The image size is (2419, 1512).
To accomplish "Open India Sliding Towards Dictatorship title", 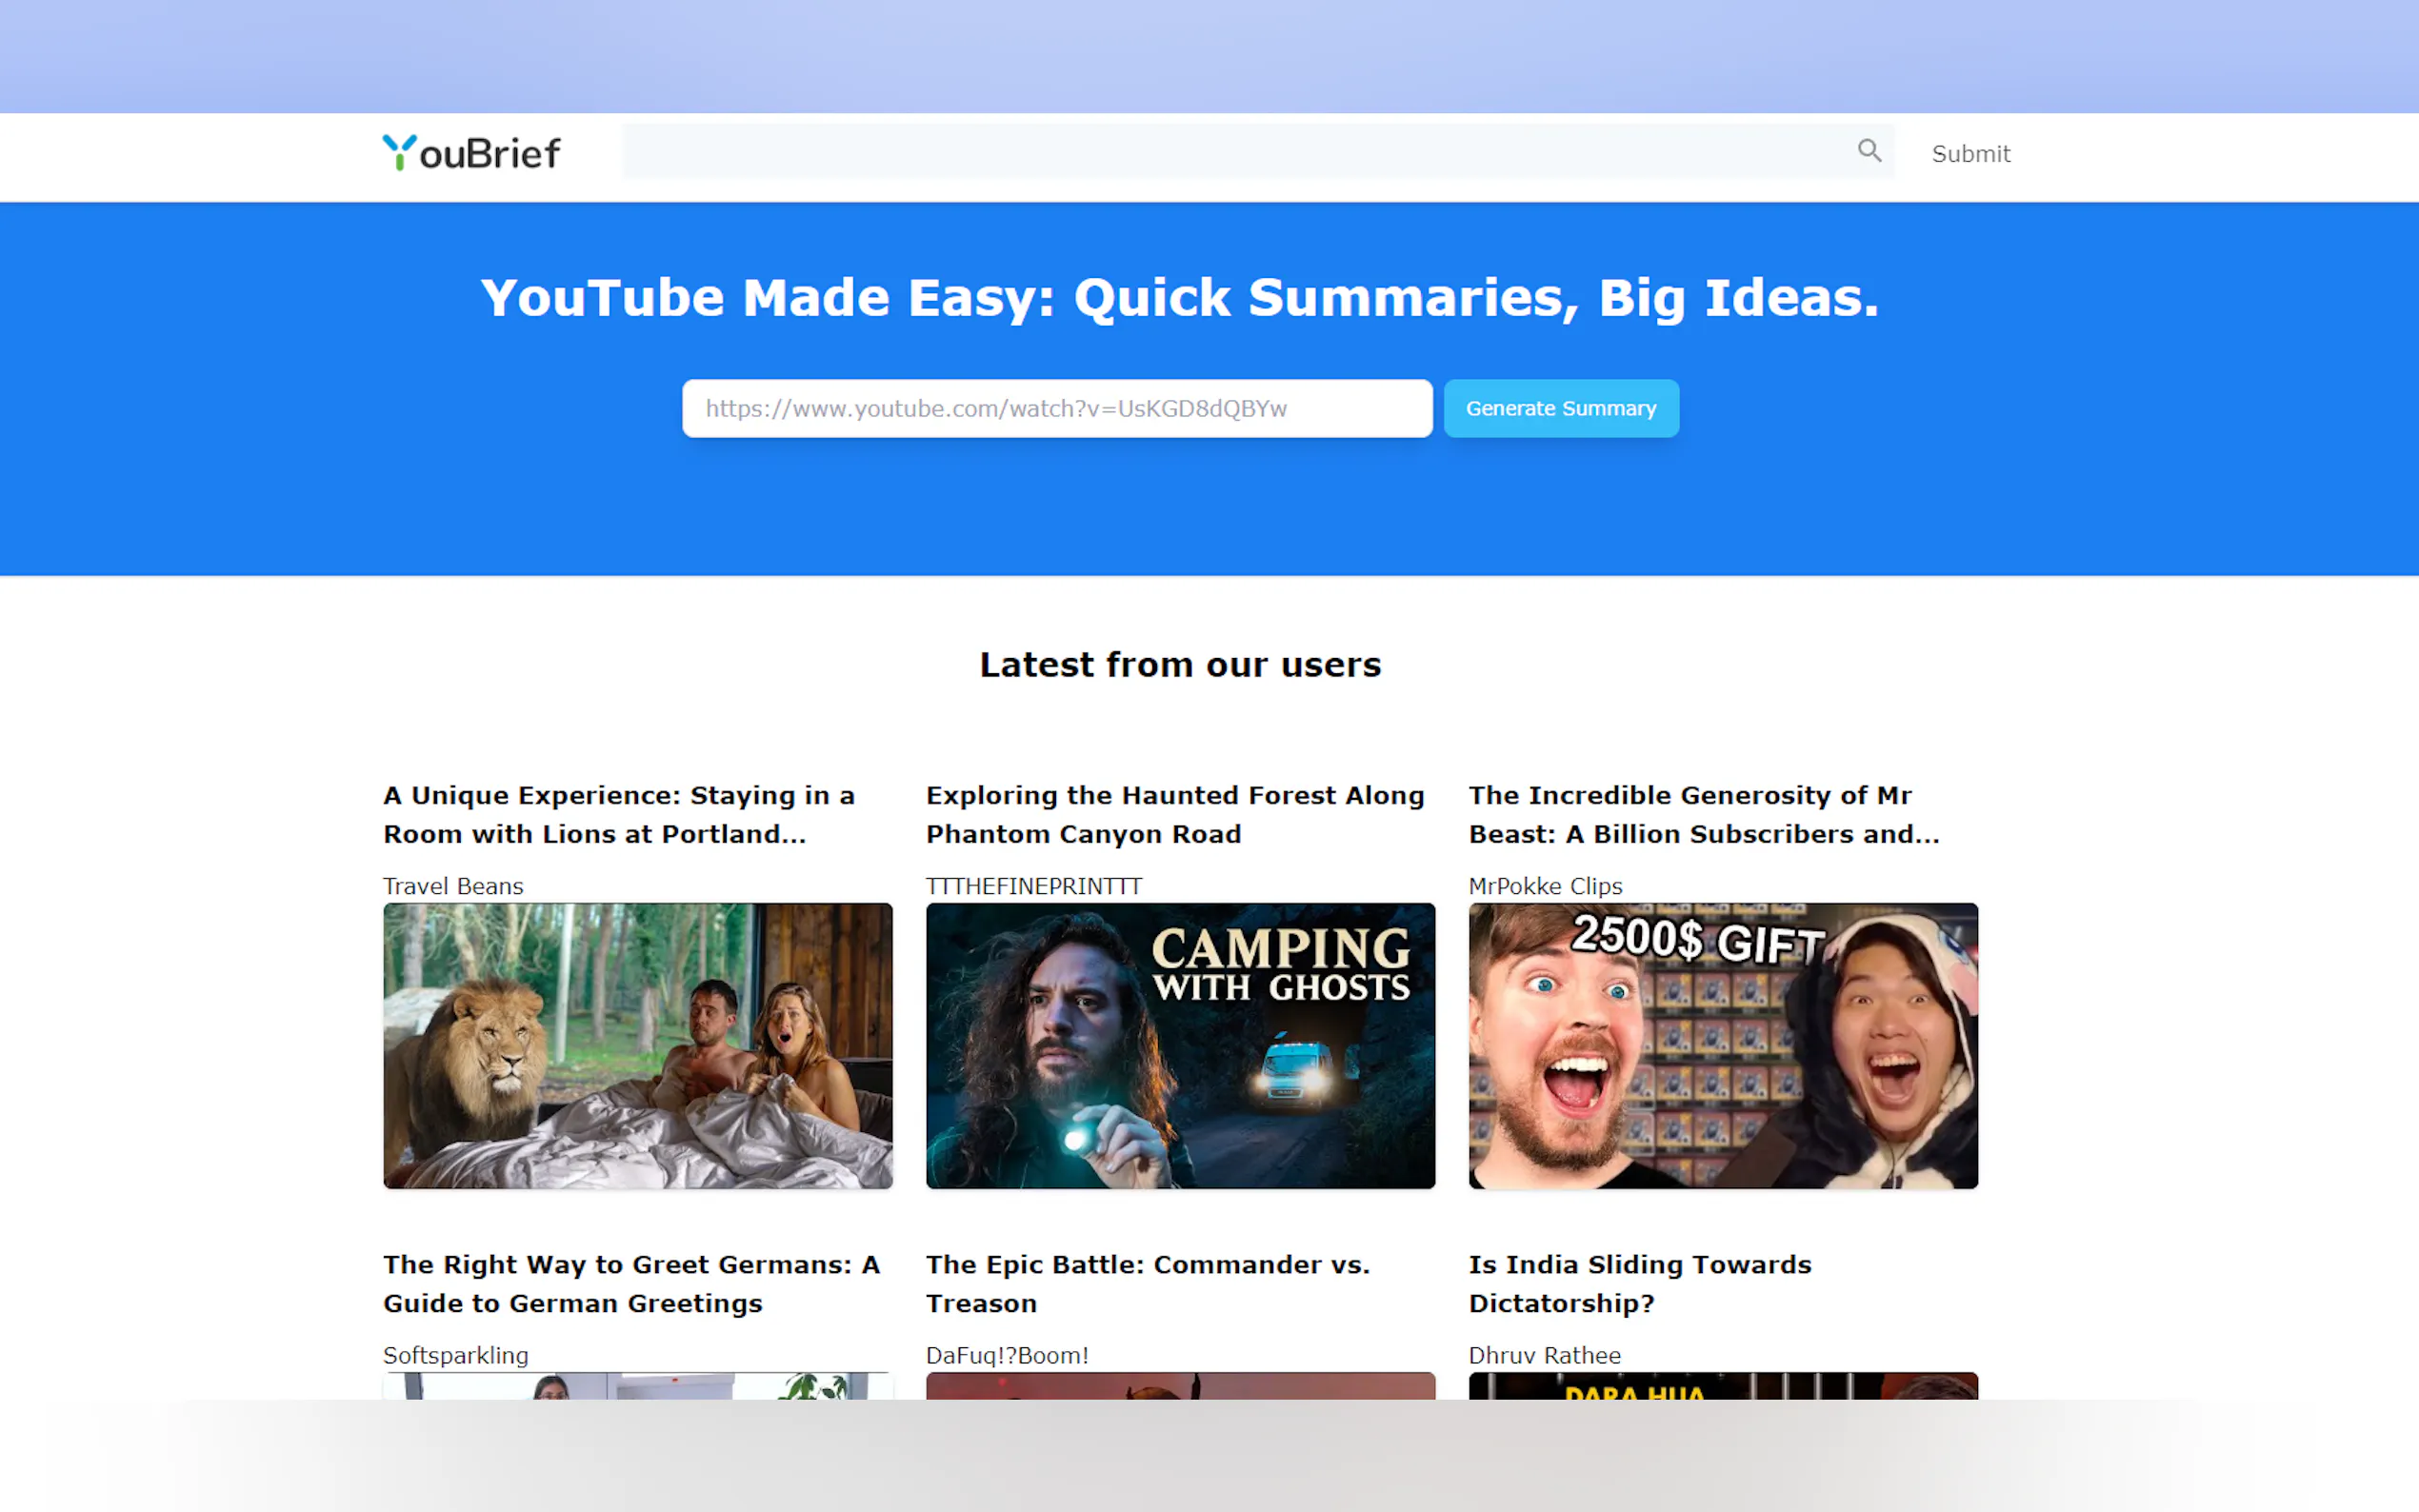I will [1639, 1283].
